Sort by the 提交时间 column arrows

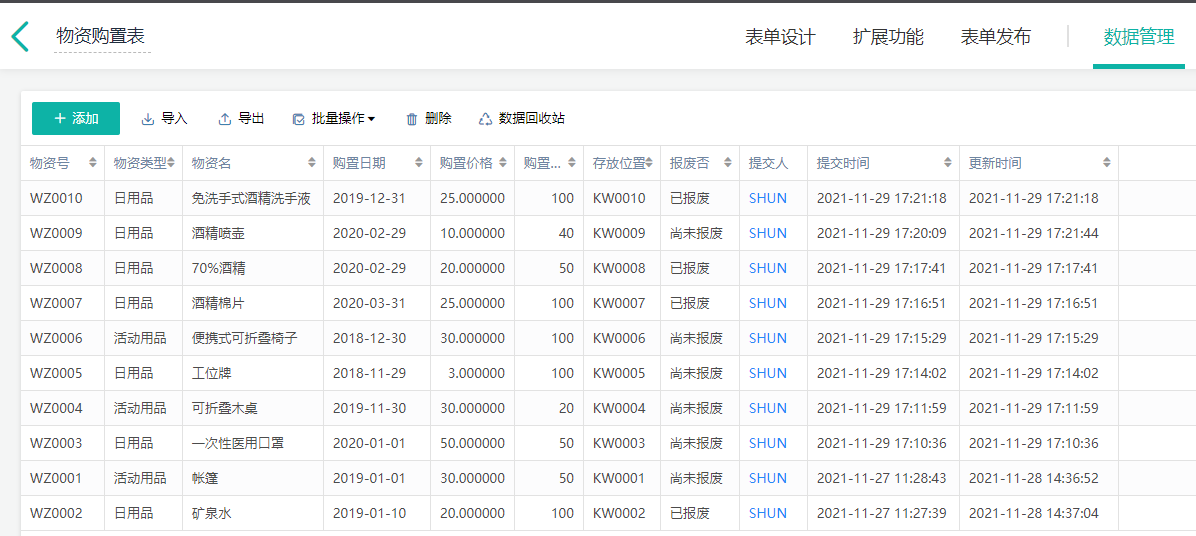[x=947, y=163]
